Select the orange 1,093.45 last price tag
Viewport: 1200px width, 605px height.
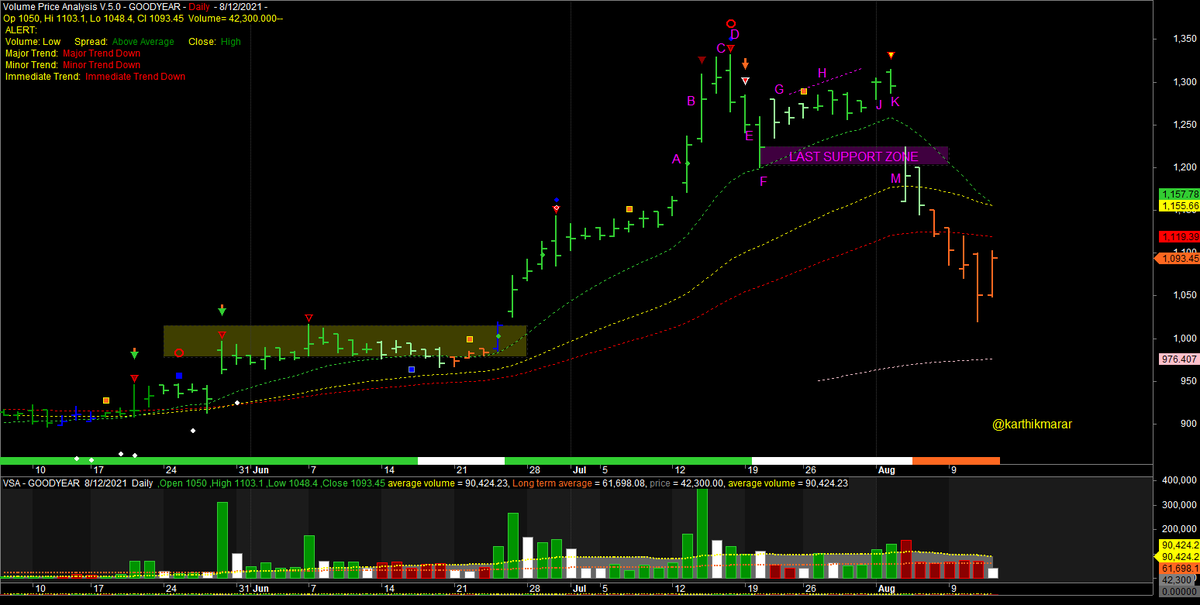(x=1176, y=259)
